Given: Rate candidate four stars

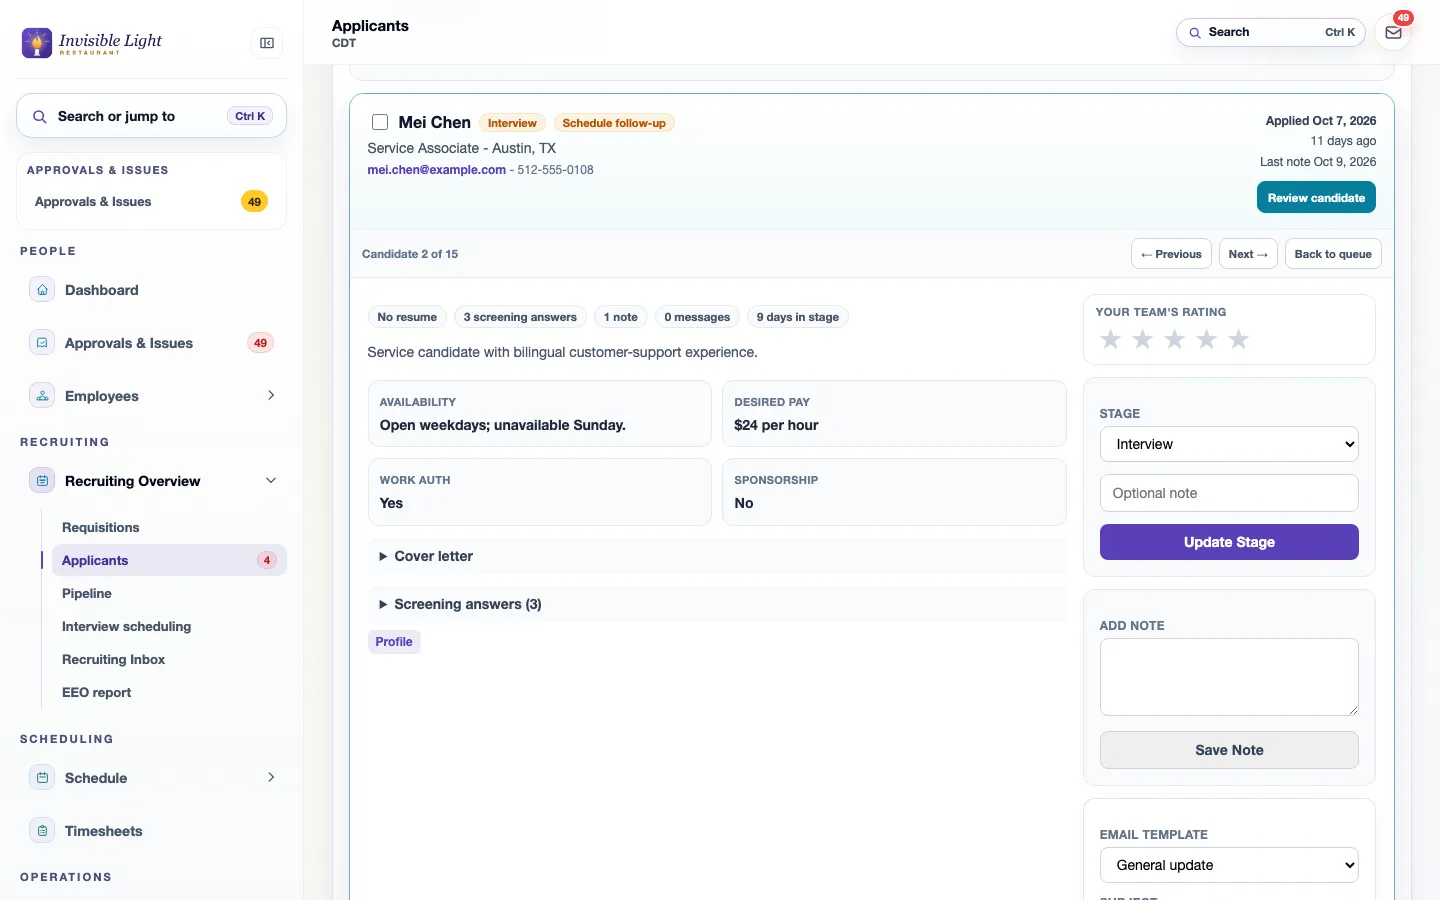Looking at the screenshot, I should [1206, 340].
